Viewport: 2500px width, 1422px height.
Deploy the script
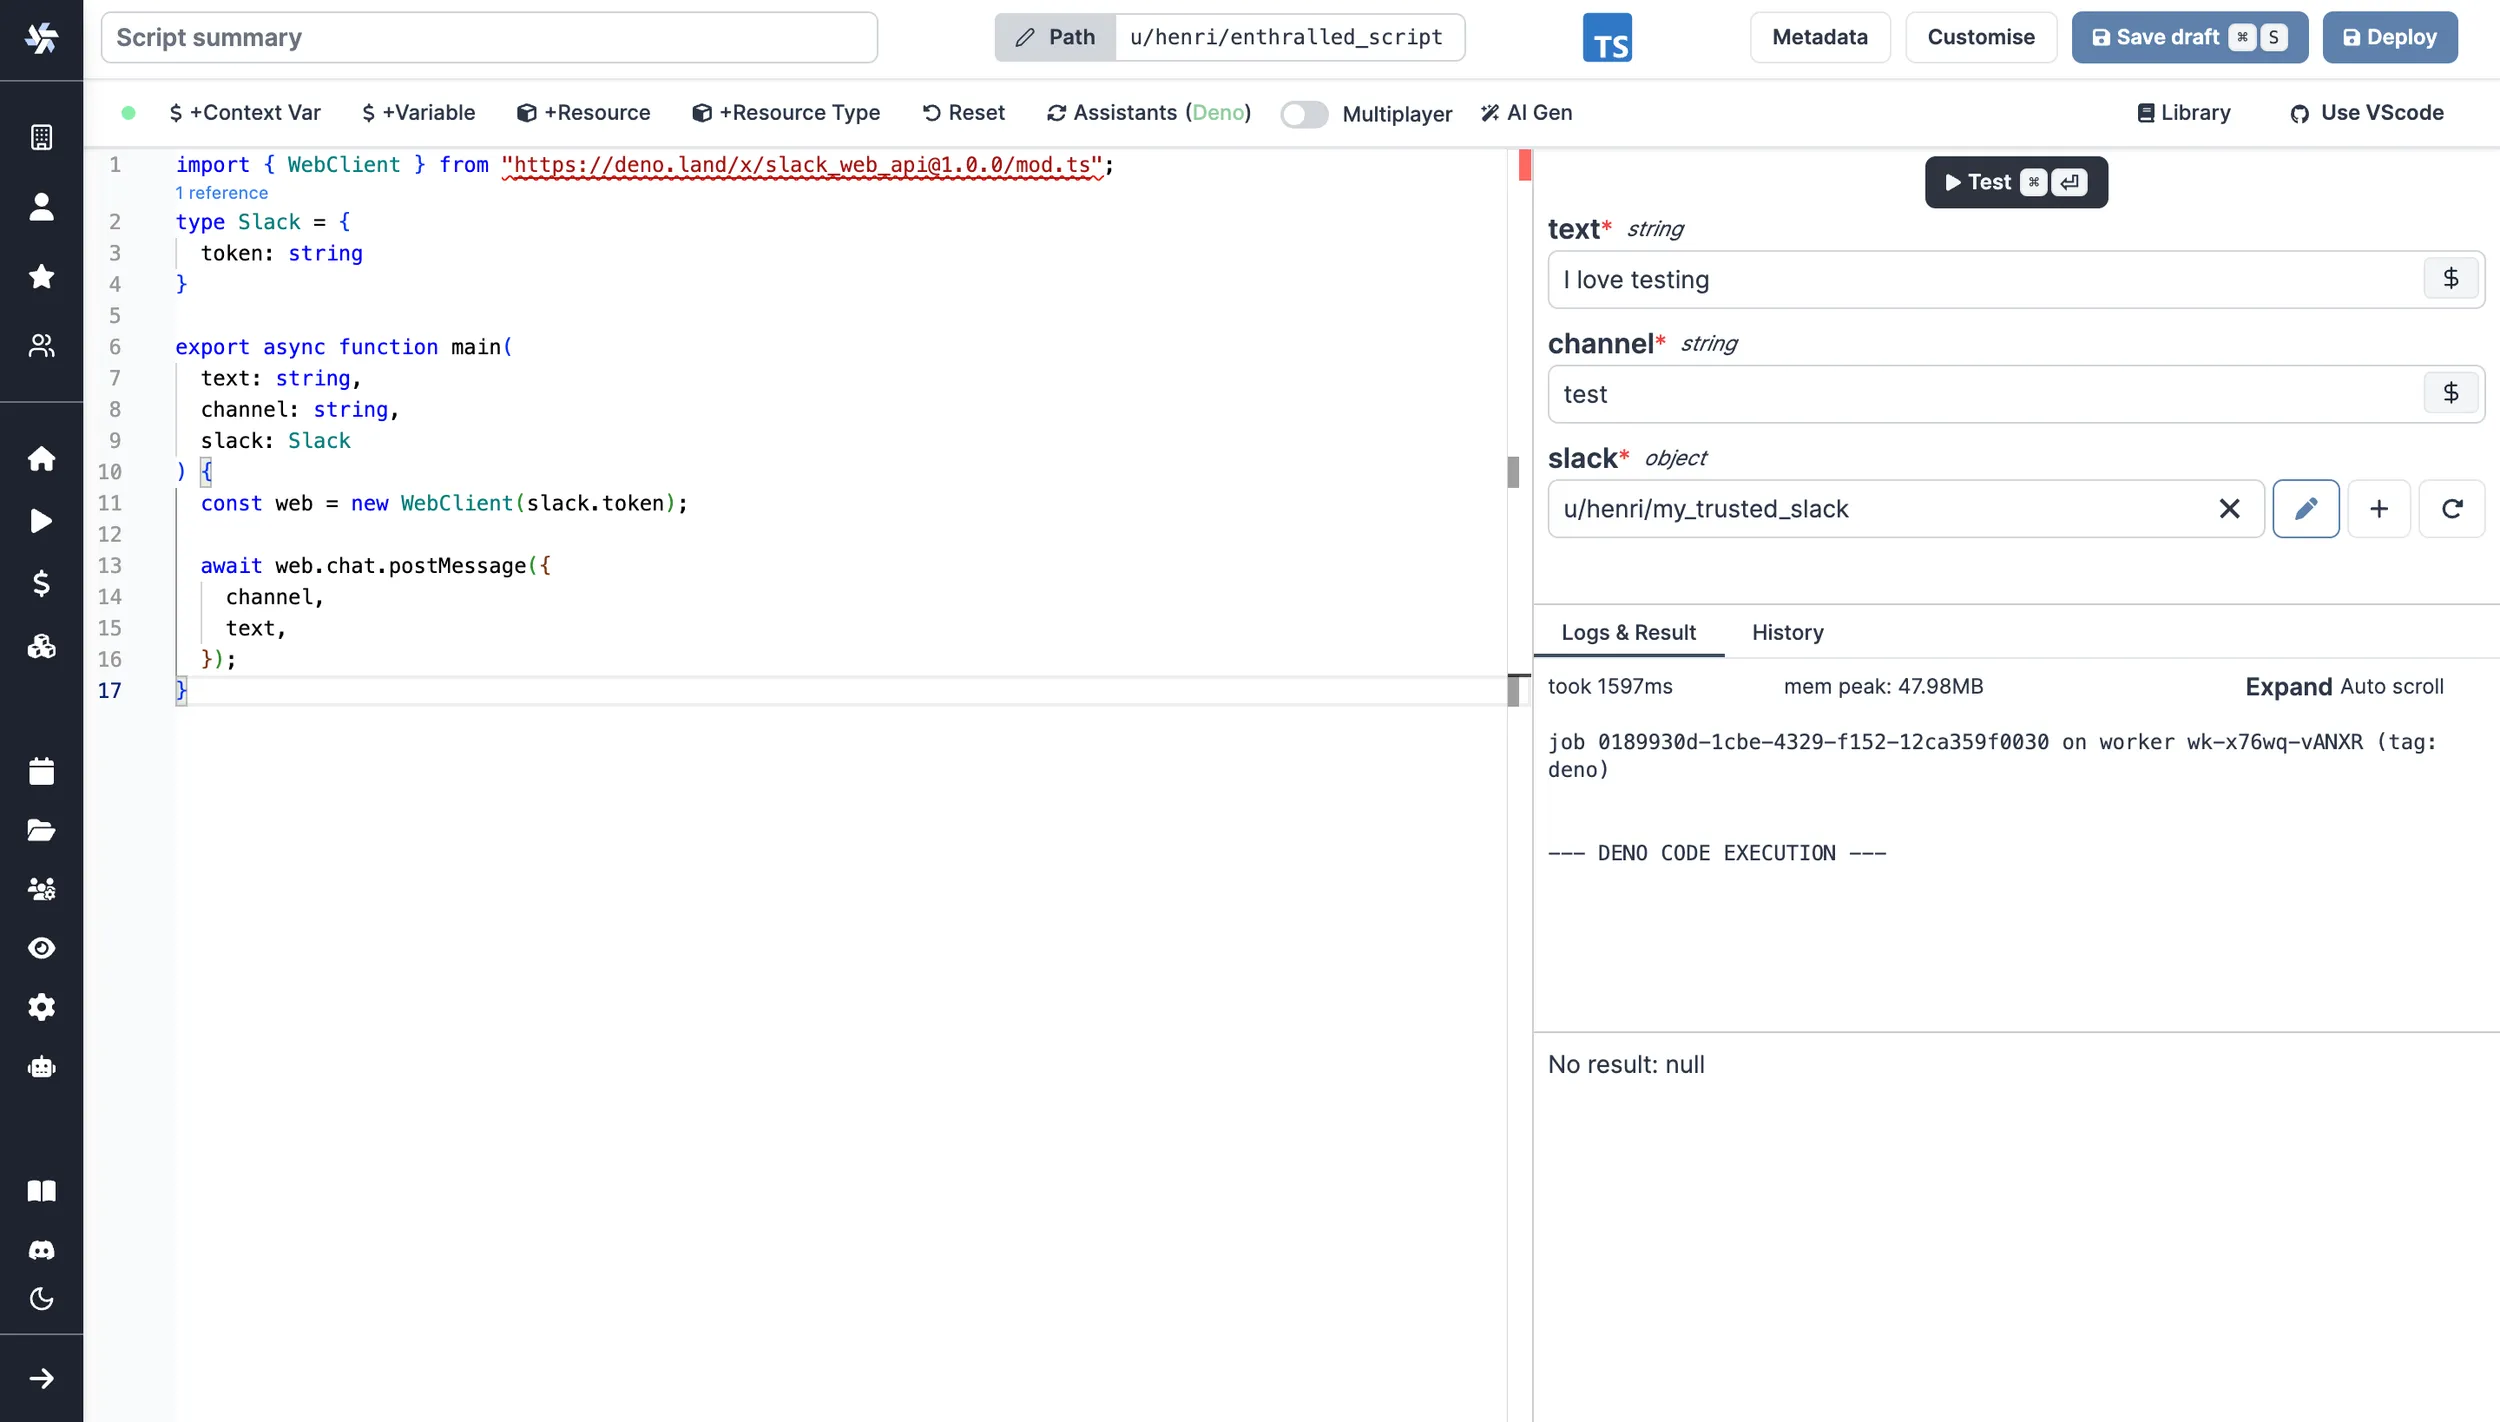point(2390,37)
